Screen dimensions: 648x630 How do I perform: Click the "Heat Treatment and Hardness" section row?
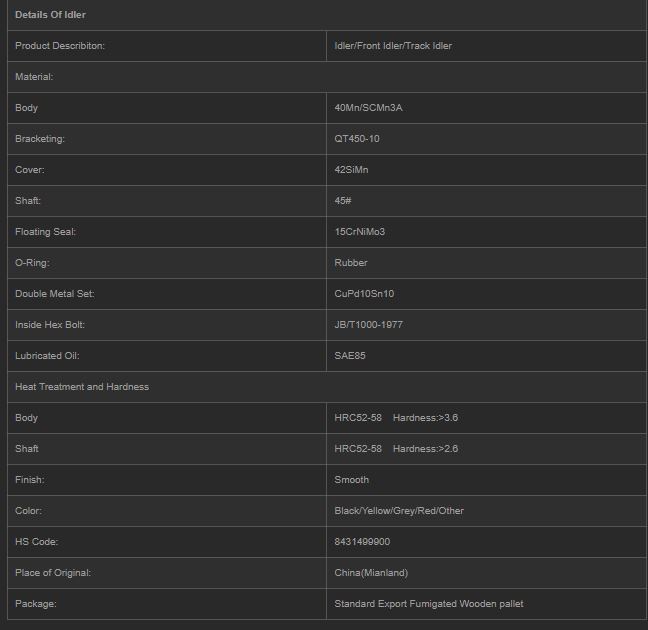point(82,387)
